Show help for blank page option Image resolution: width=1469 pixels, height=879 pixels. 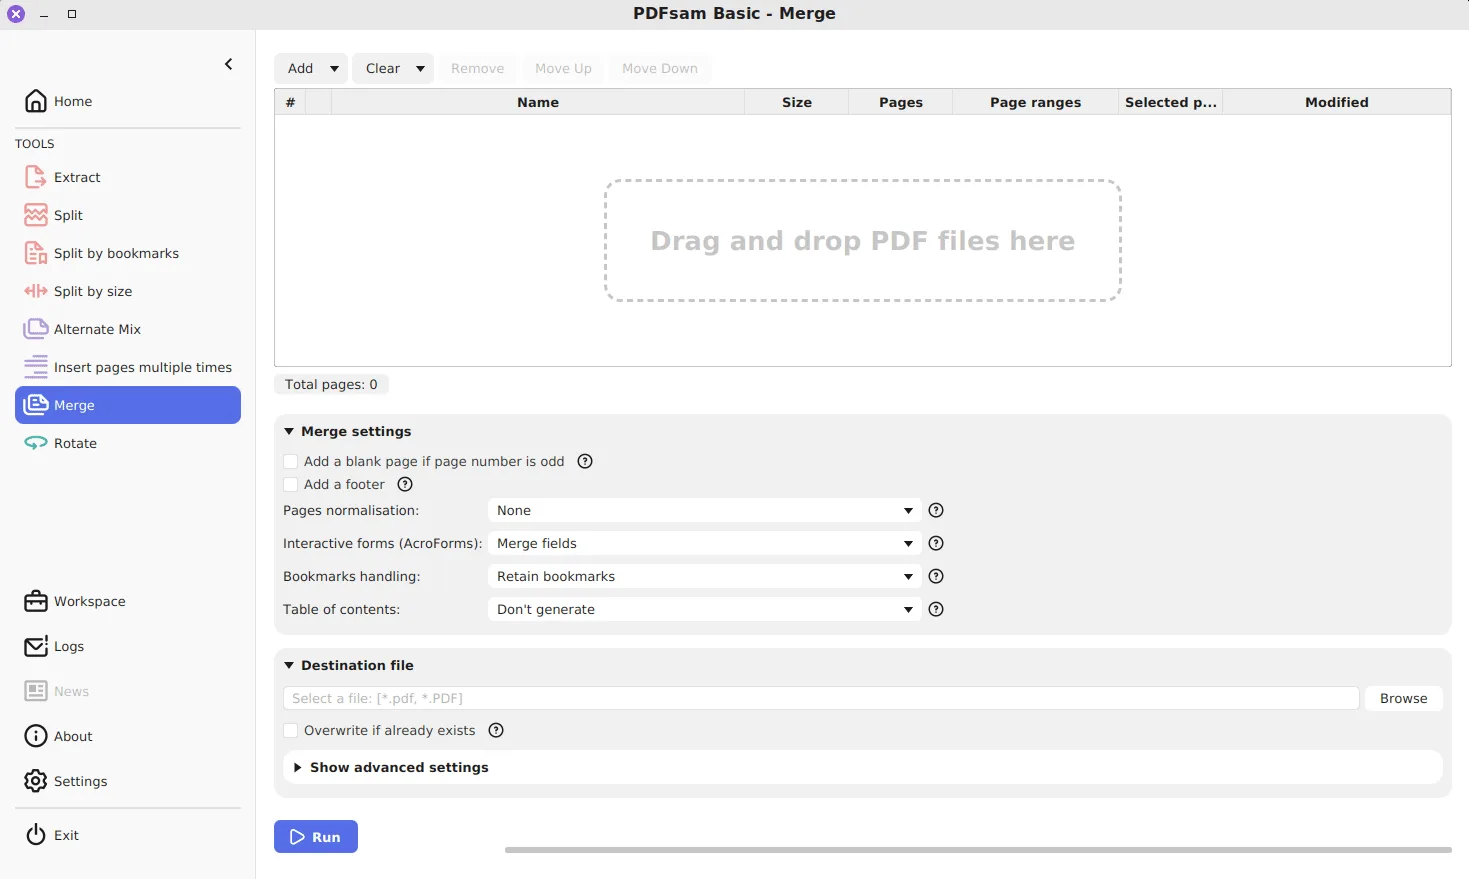click(586, 461)
